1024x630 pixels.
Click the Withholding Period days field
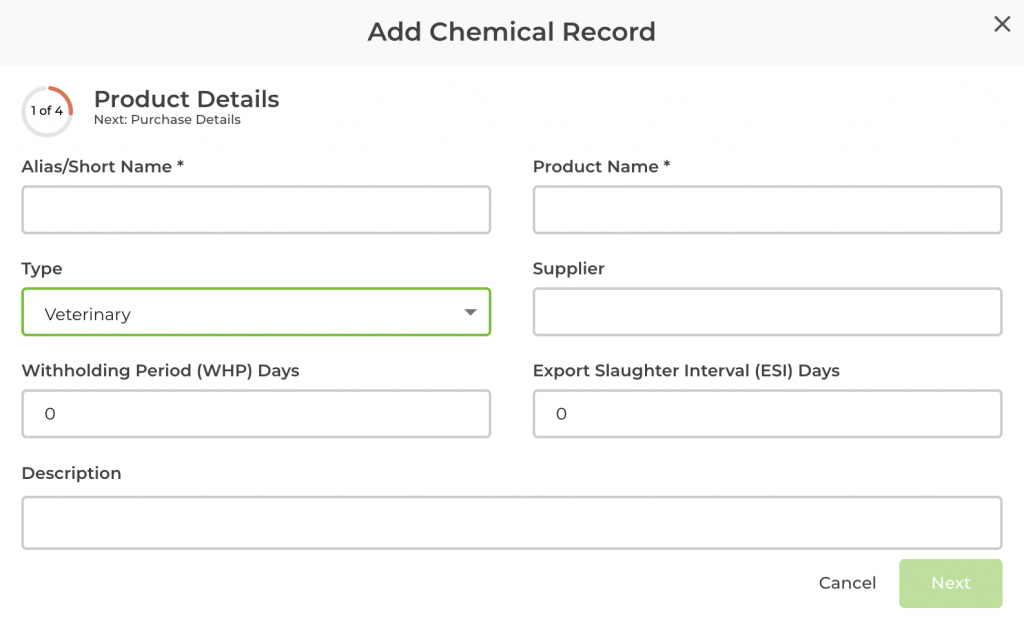256,414
